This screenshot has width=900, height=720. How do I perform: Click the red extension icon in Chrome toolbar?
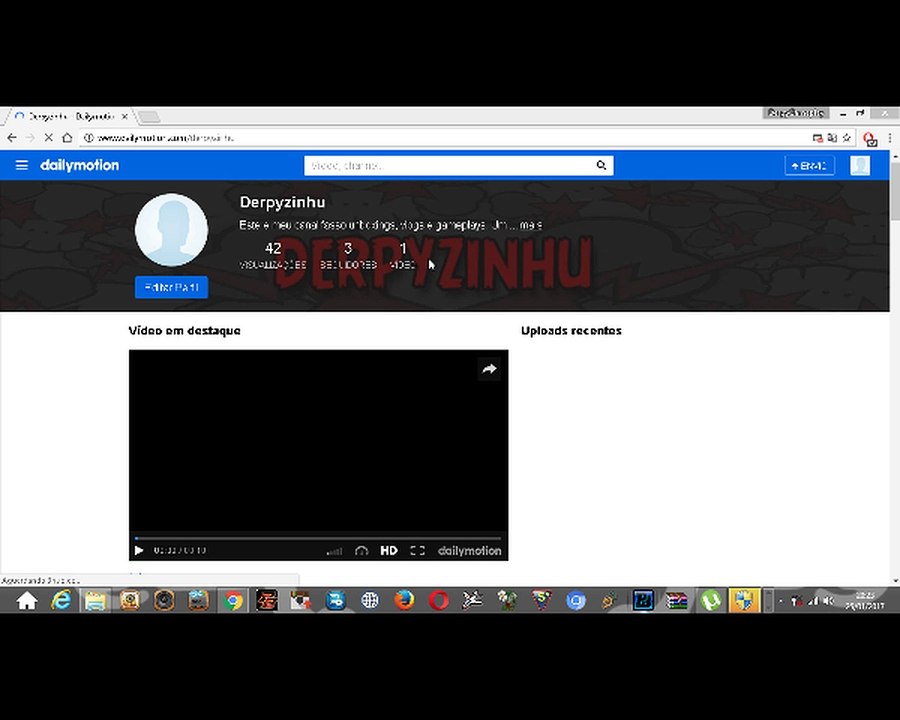point(870,139)
